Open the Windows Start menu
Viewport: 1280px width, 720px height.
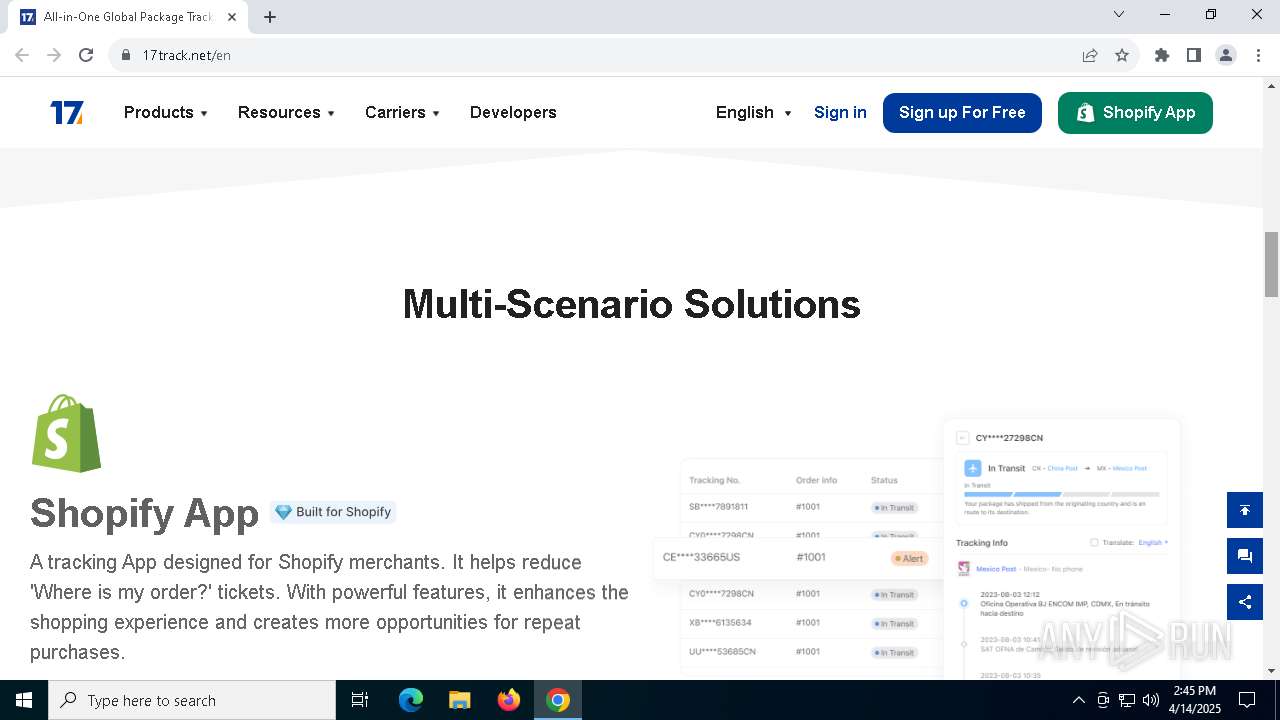24,700
